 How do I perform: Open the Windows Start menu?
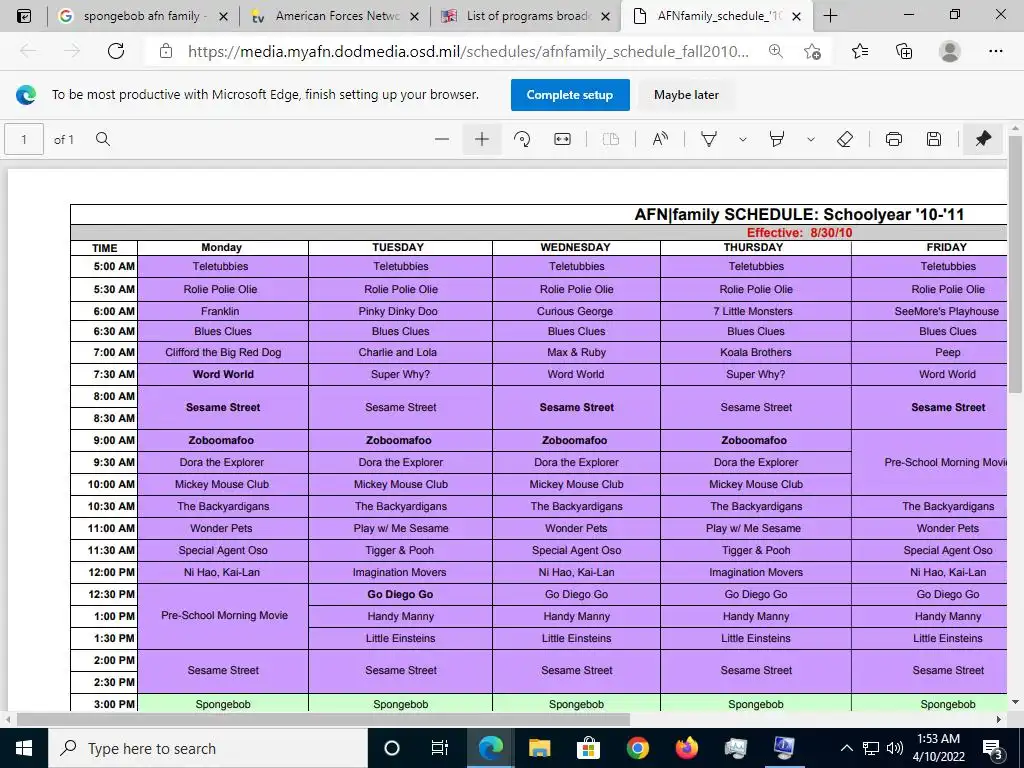[24, 748]
